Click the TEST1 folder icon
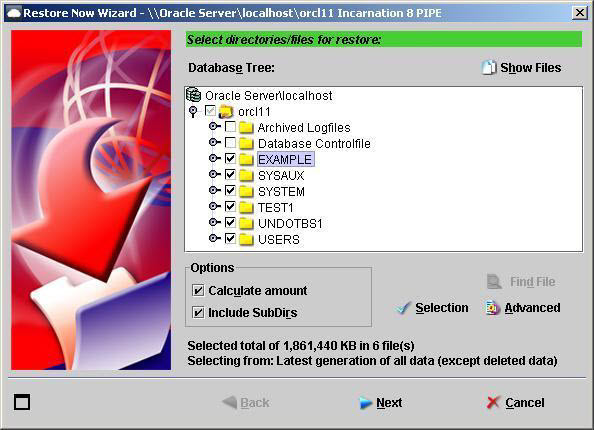This screenshot has height=430, width=594. 246,208
